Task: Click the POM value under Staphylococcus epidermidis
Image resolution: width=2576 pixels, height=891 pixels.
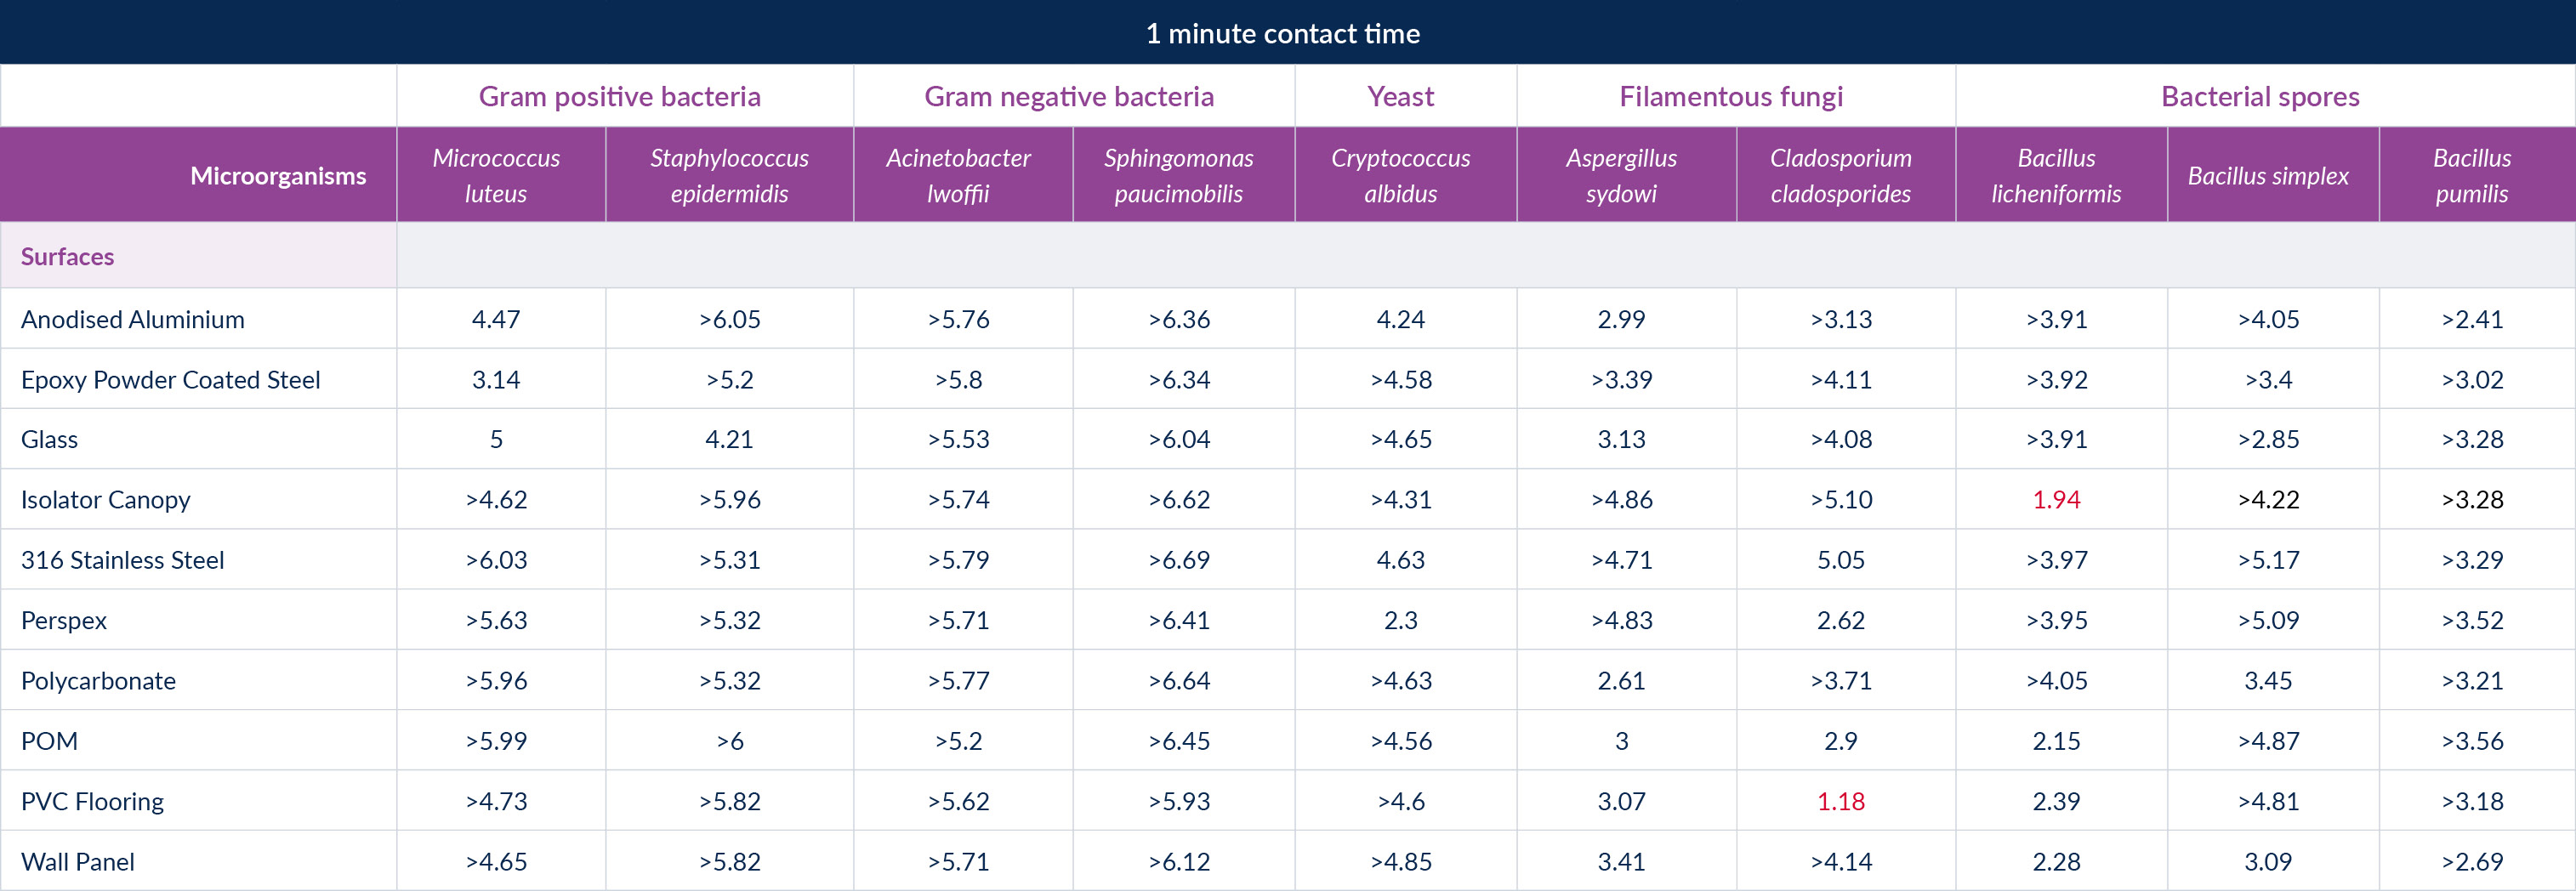Action: click(729, 742)
